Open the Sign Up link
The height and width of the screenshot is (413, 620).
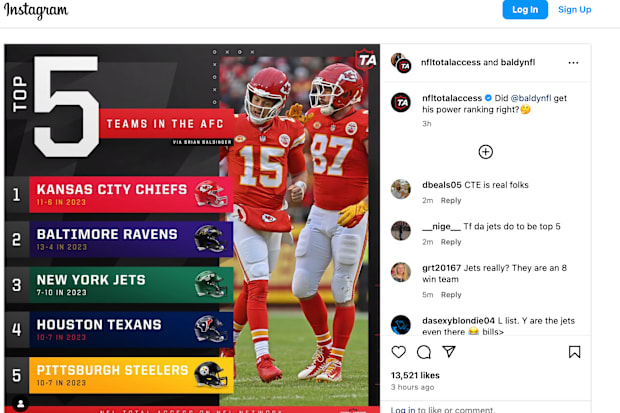574,10
